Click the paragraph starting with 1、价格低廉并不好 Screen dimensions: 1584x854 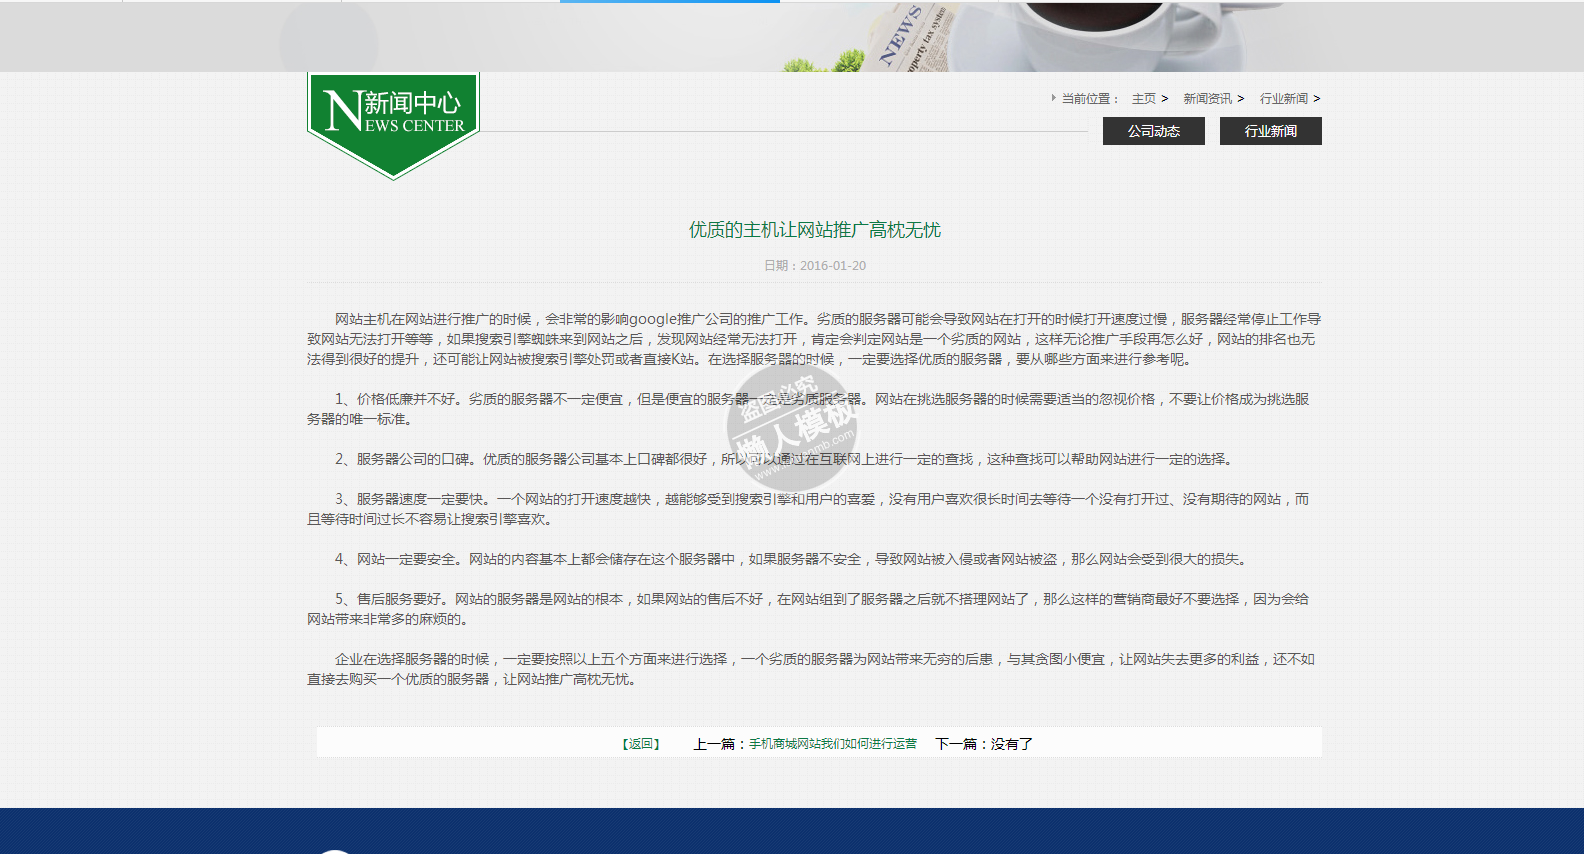coord(807,409)
